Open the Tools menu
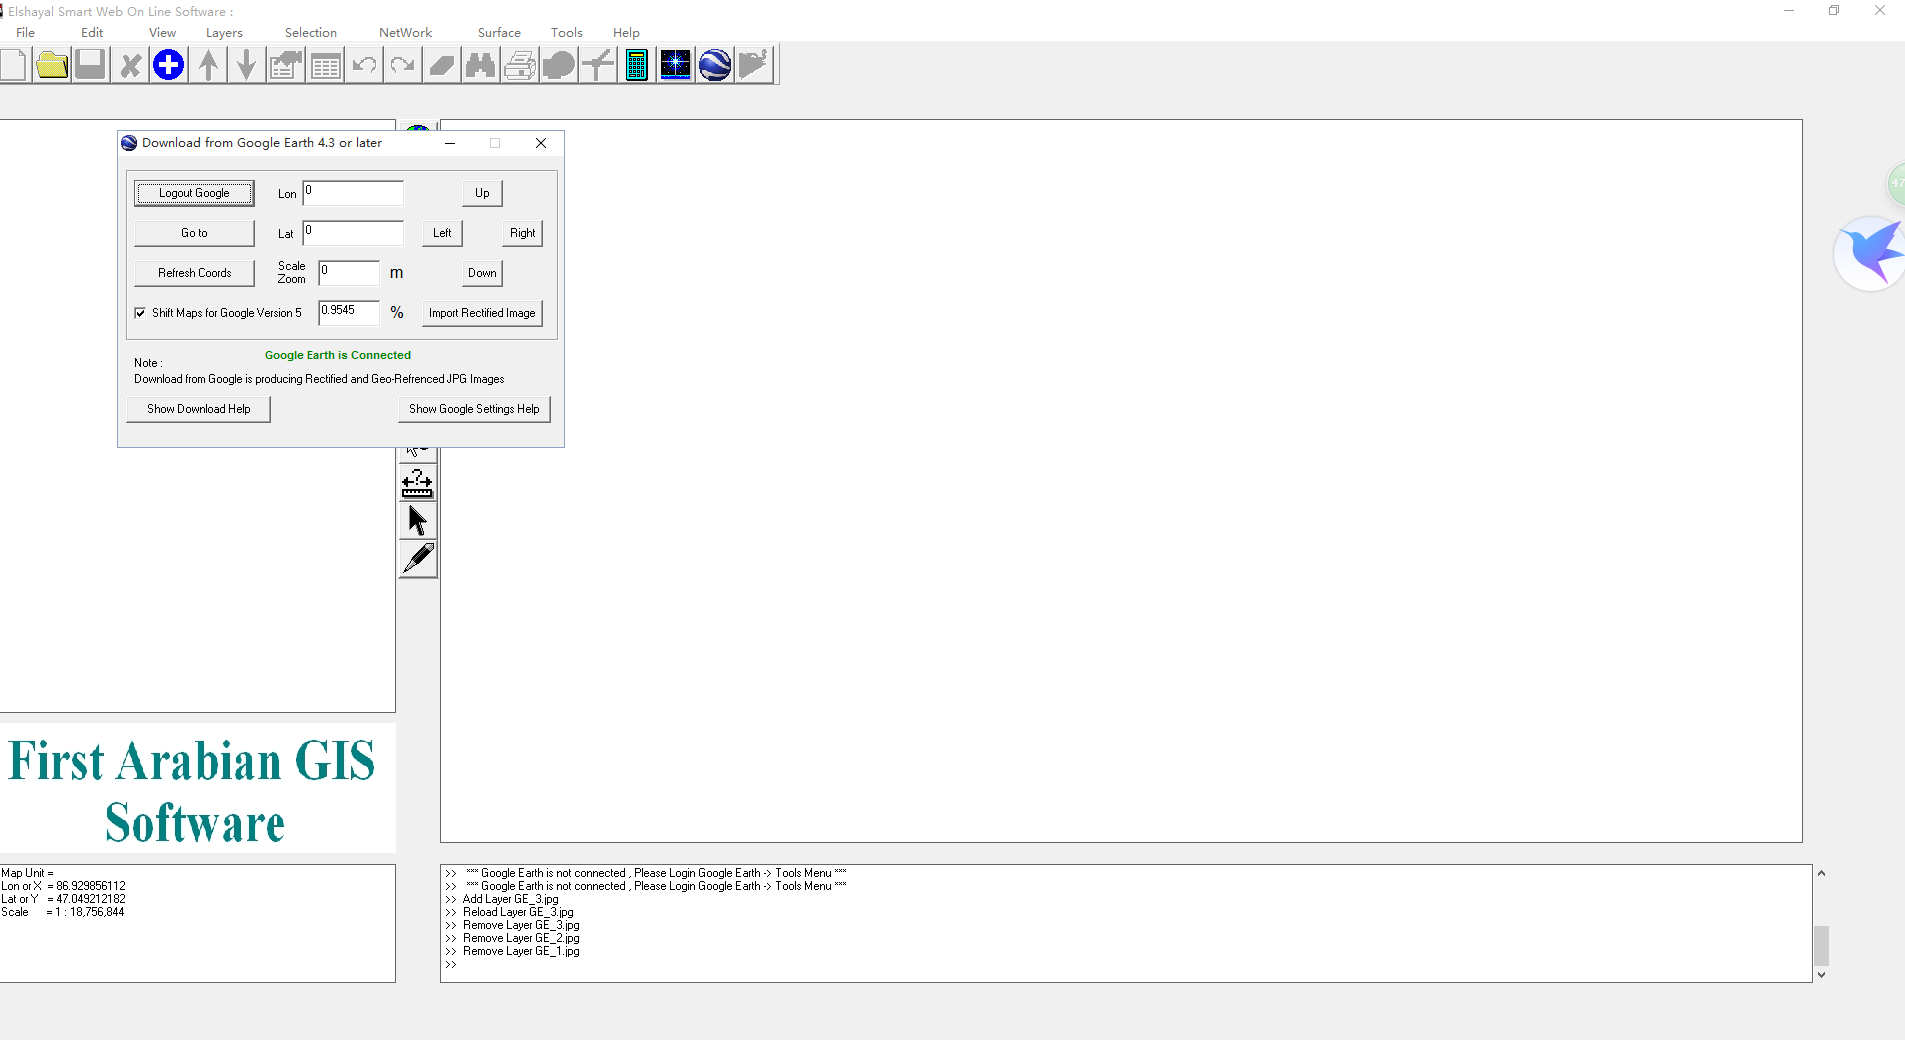This screenshot has height=1040, width=1905. [x=567, y=32]
